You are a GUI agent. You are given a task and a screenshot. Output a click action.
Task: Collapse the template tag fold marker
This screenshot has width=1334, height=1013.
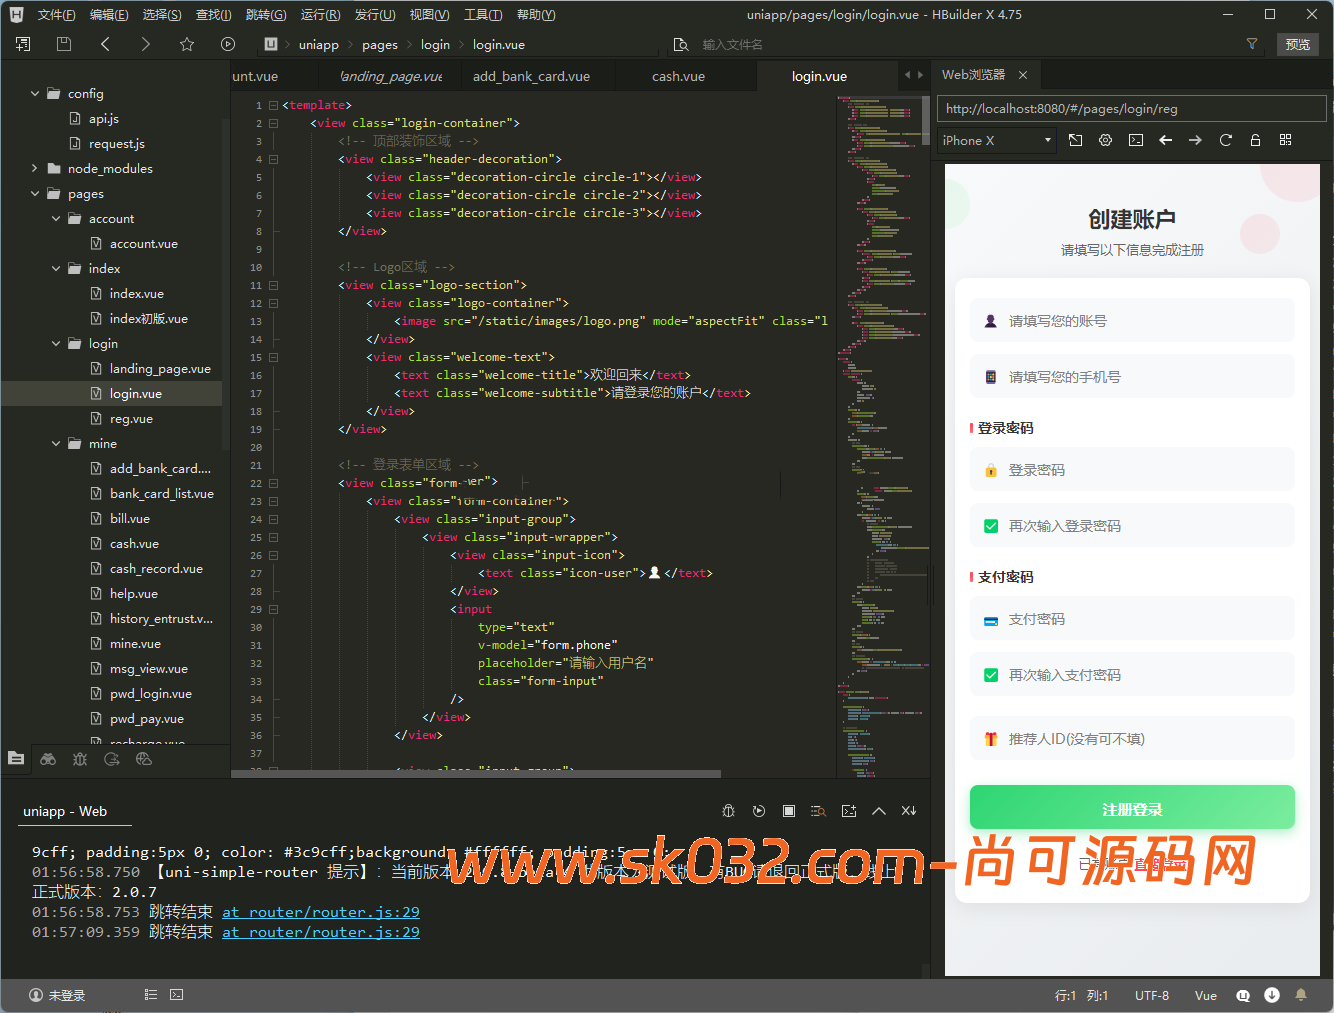273,105
